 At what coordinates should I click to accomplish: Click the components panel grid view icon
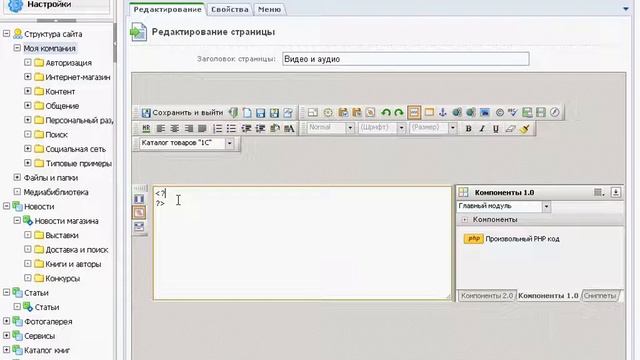tap(599, 192)
